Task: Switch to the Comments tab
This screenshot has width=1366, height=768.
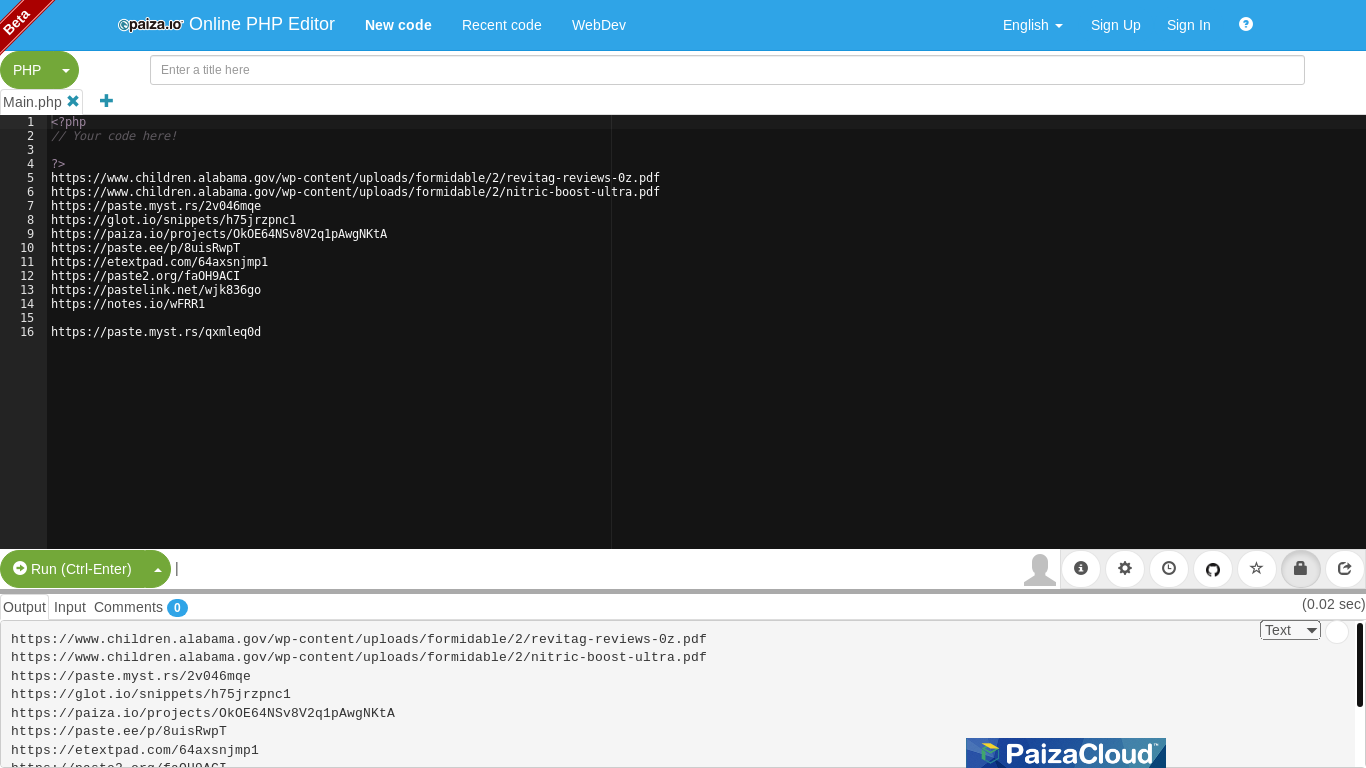Action: point(140,607)
